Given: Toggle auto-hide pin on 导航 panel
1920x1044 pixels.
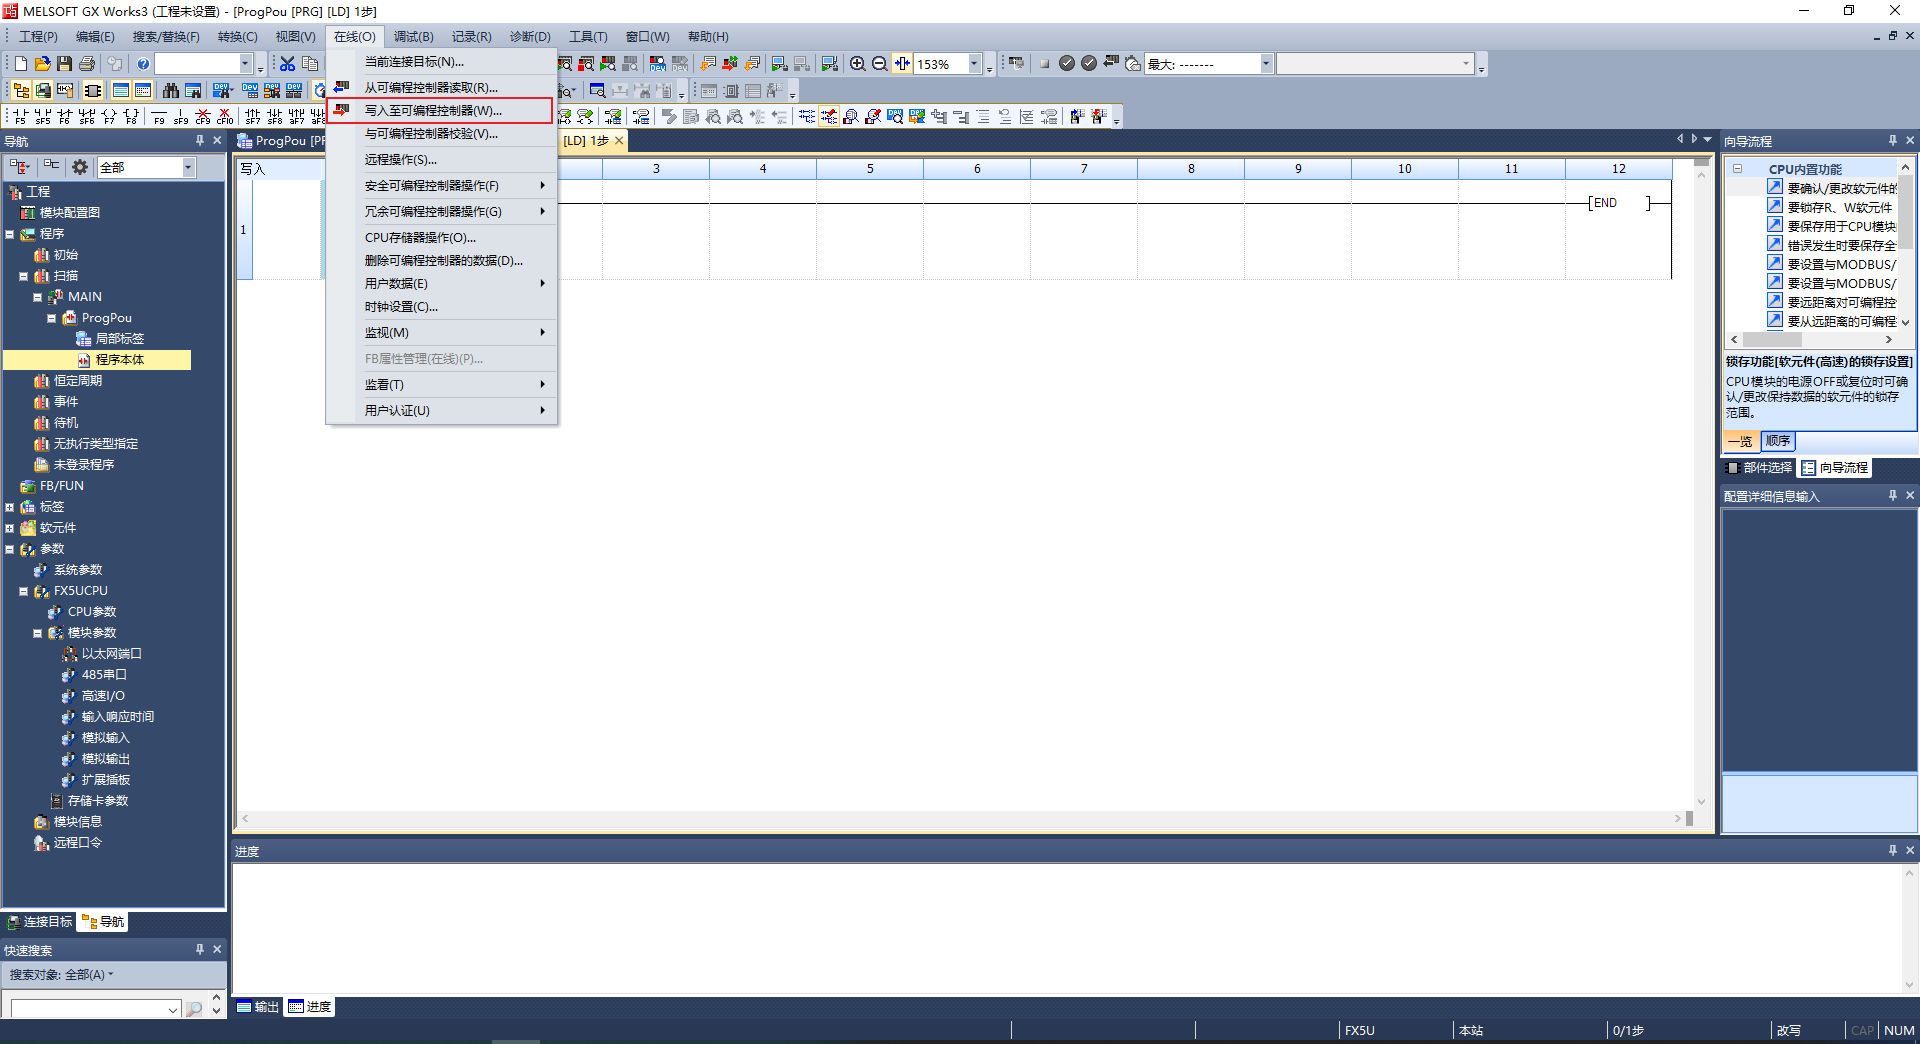Looking at the screenshot, I should 200,141.
